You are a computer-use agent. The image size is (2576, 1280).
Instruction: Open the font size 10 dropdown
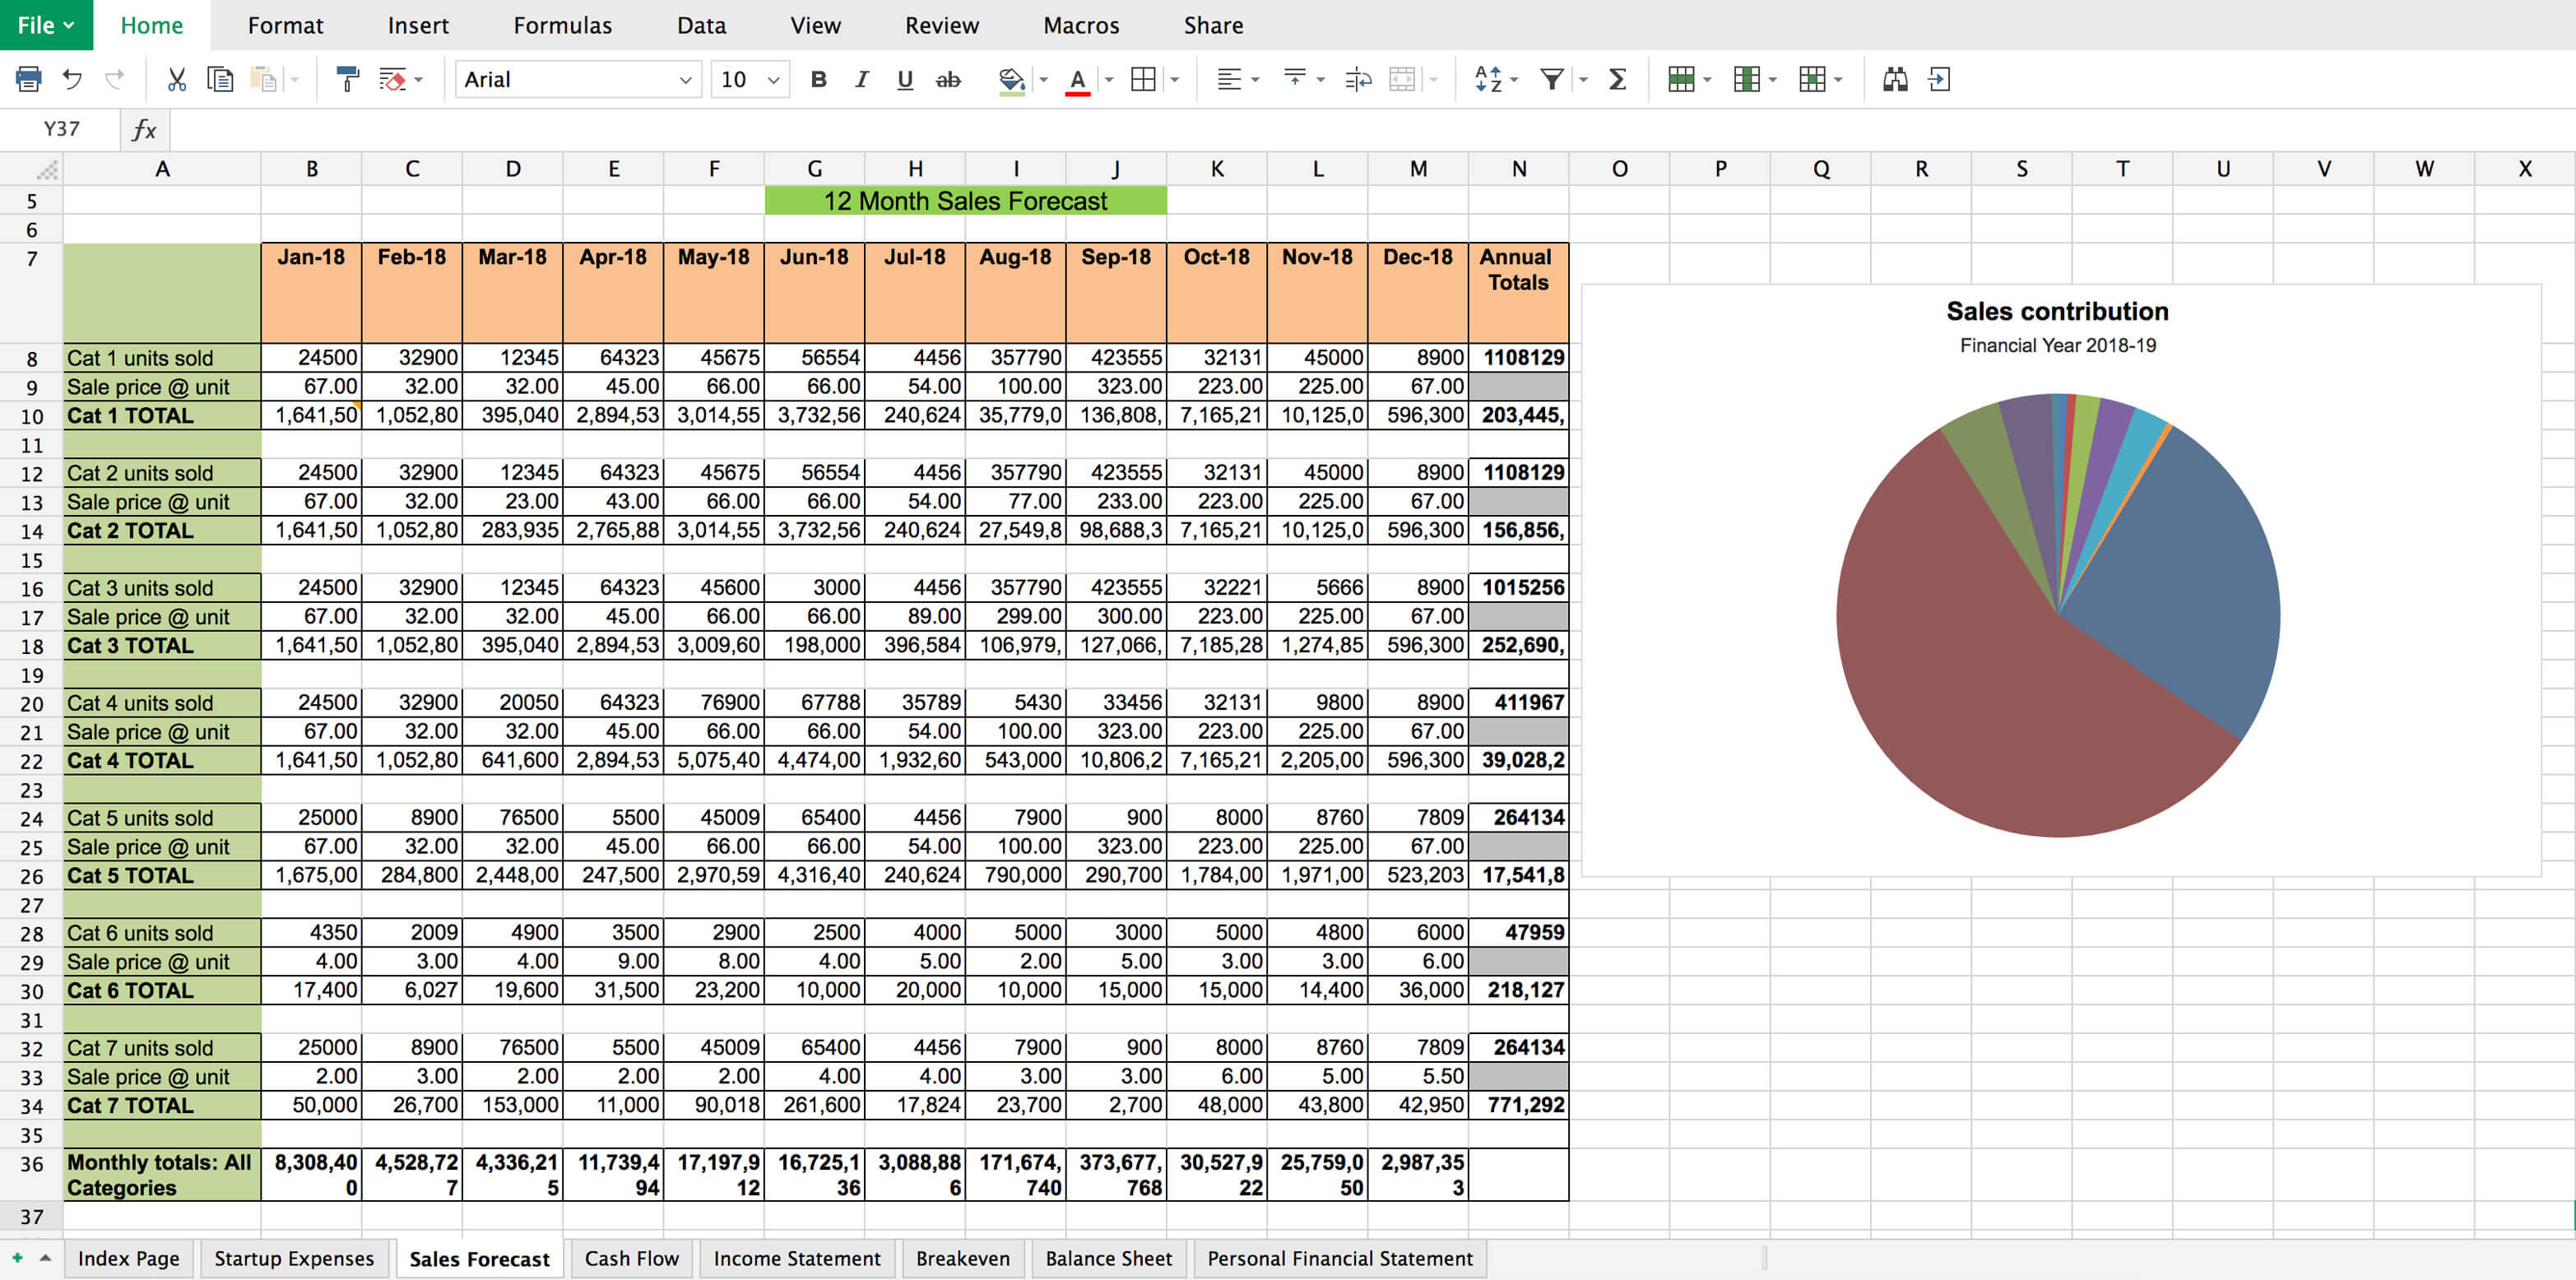[x=773, y=80]
